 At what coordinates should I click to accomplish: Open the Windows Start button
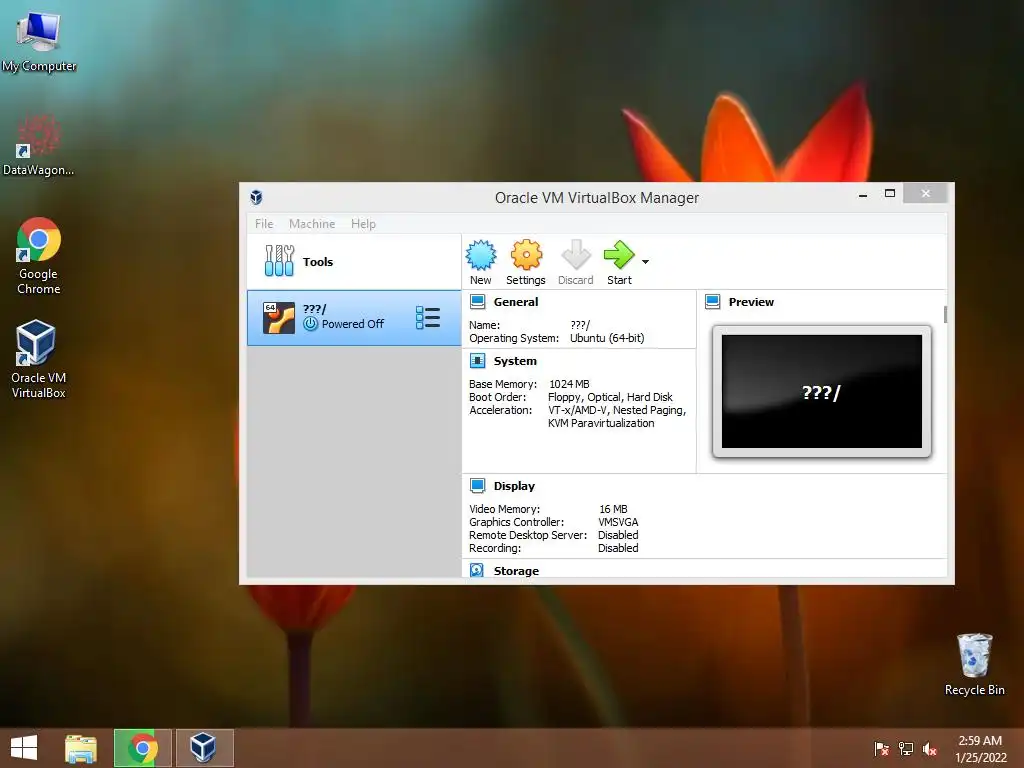24,748
